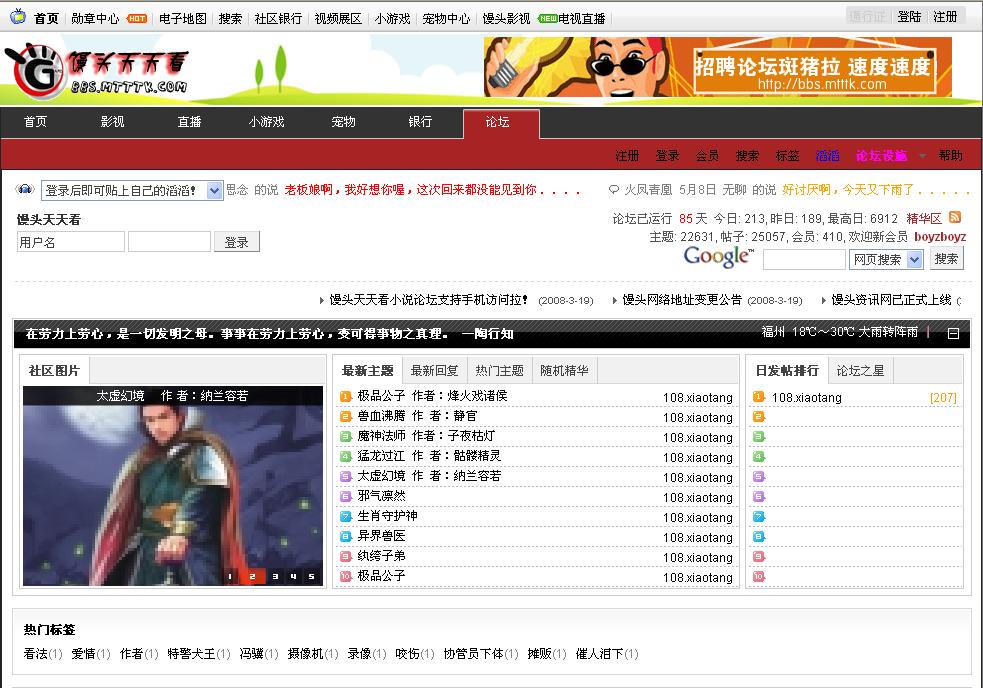Image resolution: width=983 pixels, height=688 pixels.
Task: Switch to the 最新回复 tab
Action: pyautogui.click(x=434, y=371)
